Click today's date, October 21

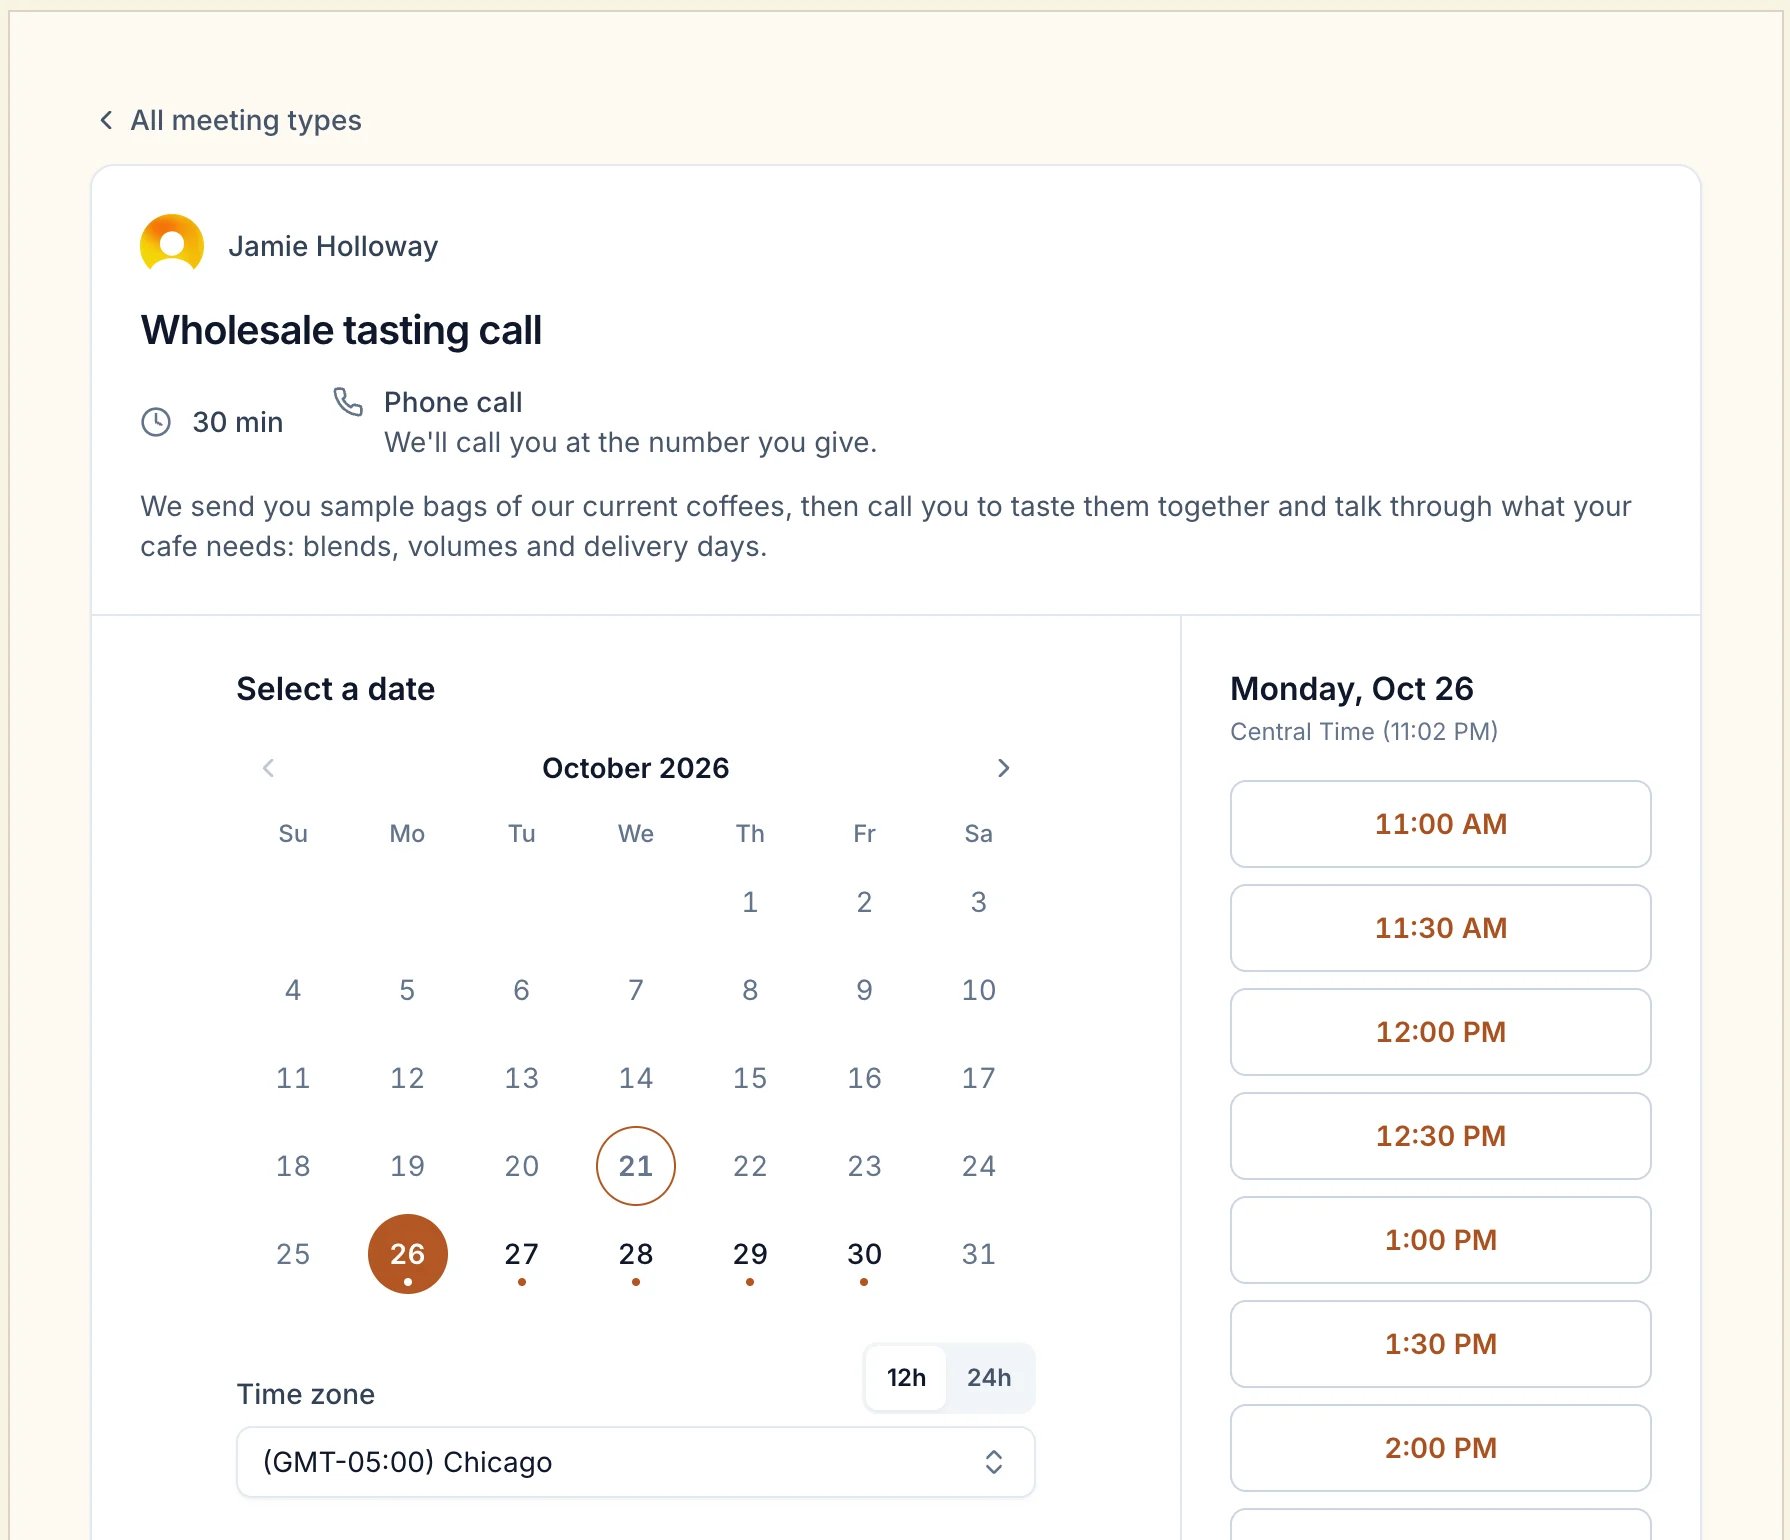click(x=636, y=1166)
